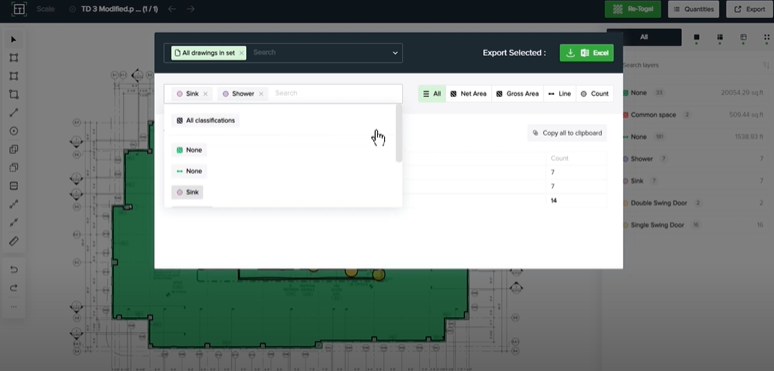Switch to the Gross Area tab

[x=517, y=94]
